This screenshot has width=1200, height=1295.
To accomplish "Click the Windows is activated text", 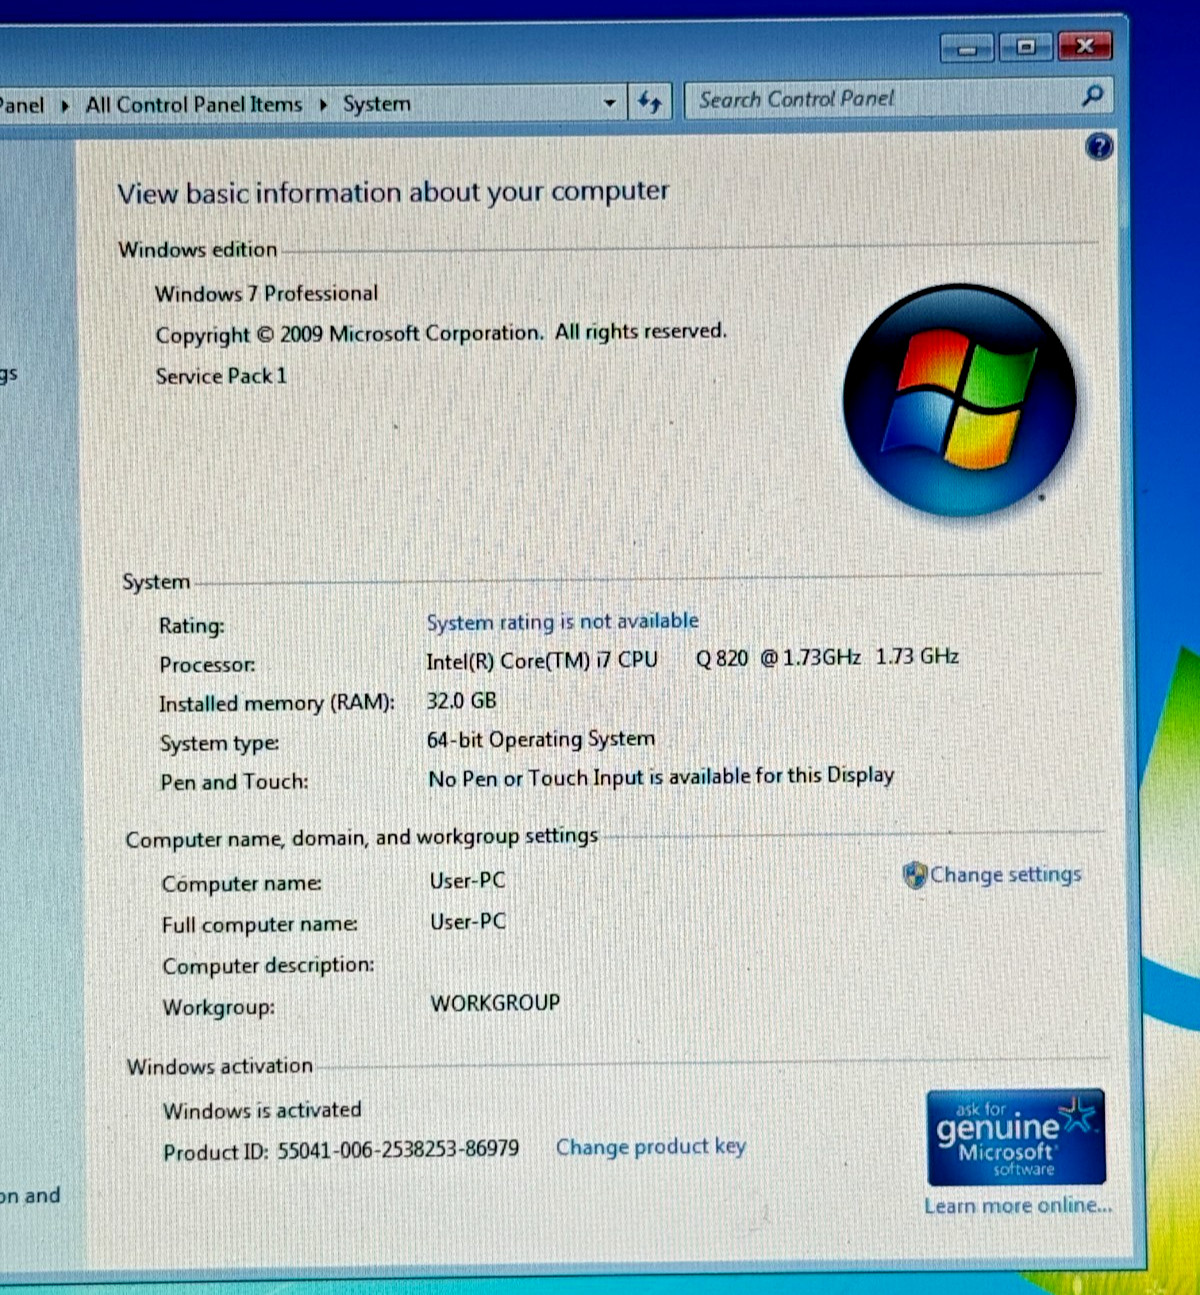I will coord(262,1110).
